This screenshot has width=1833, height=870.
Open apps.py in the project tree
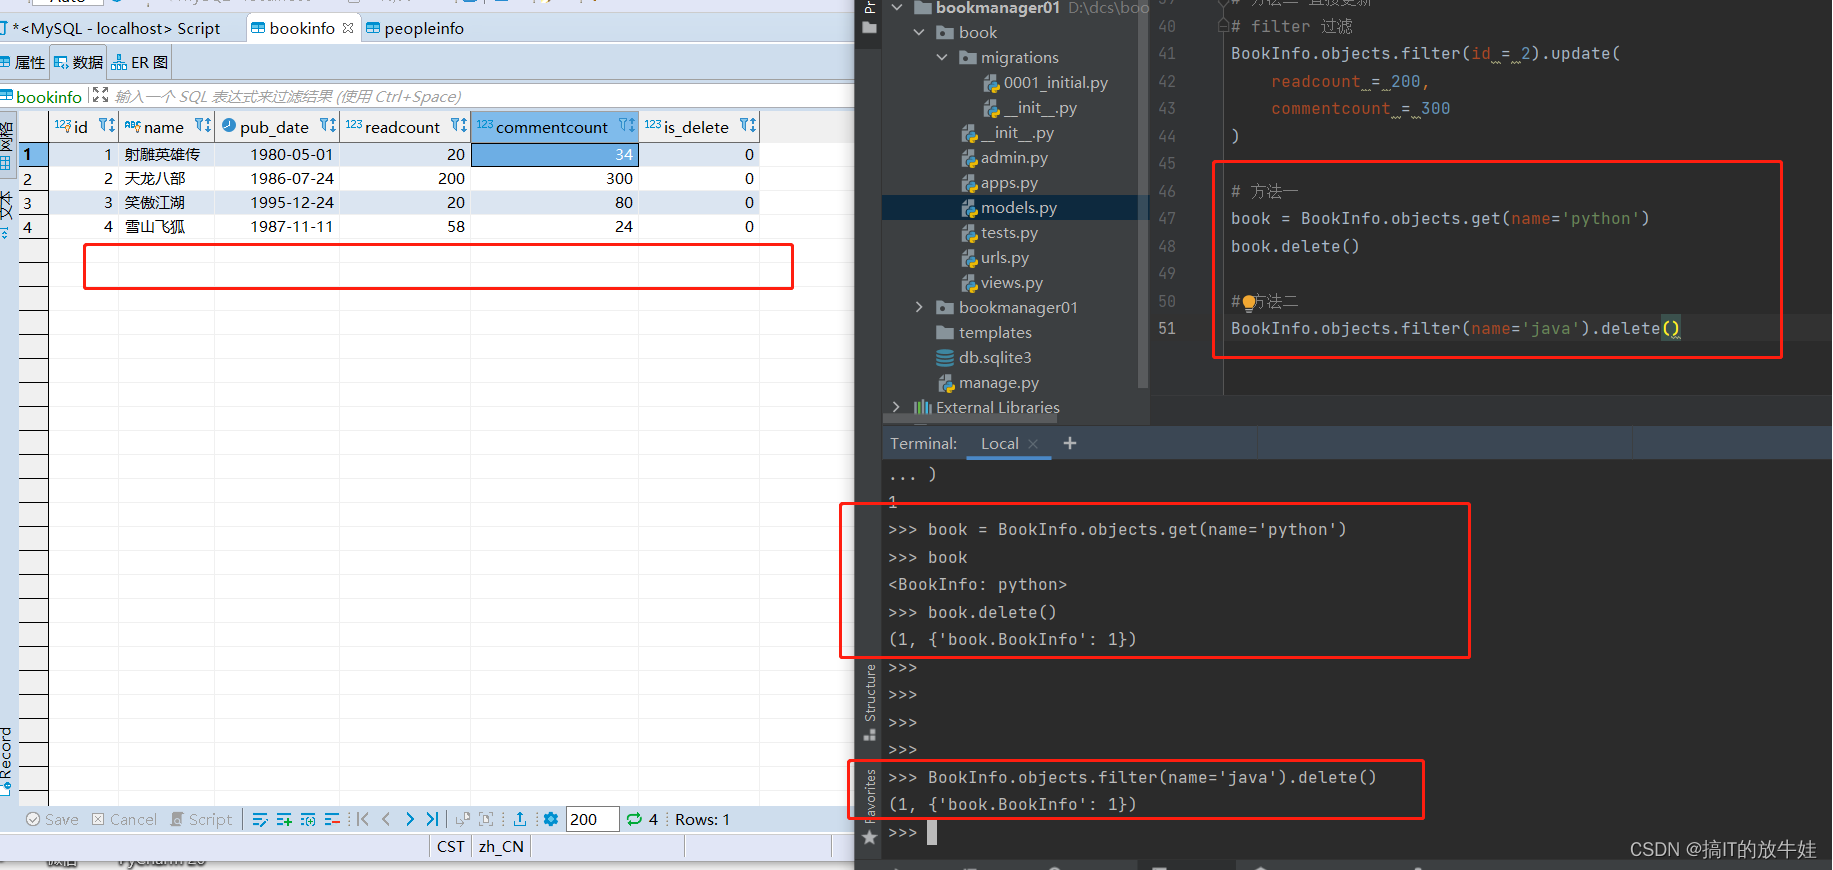point(1000,183)
